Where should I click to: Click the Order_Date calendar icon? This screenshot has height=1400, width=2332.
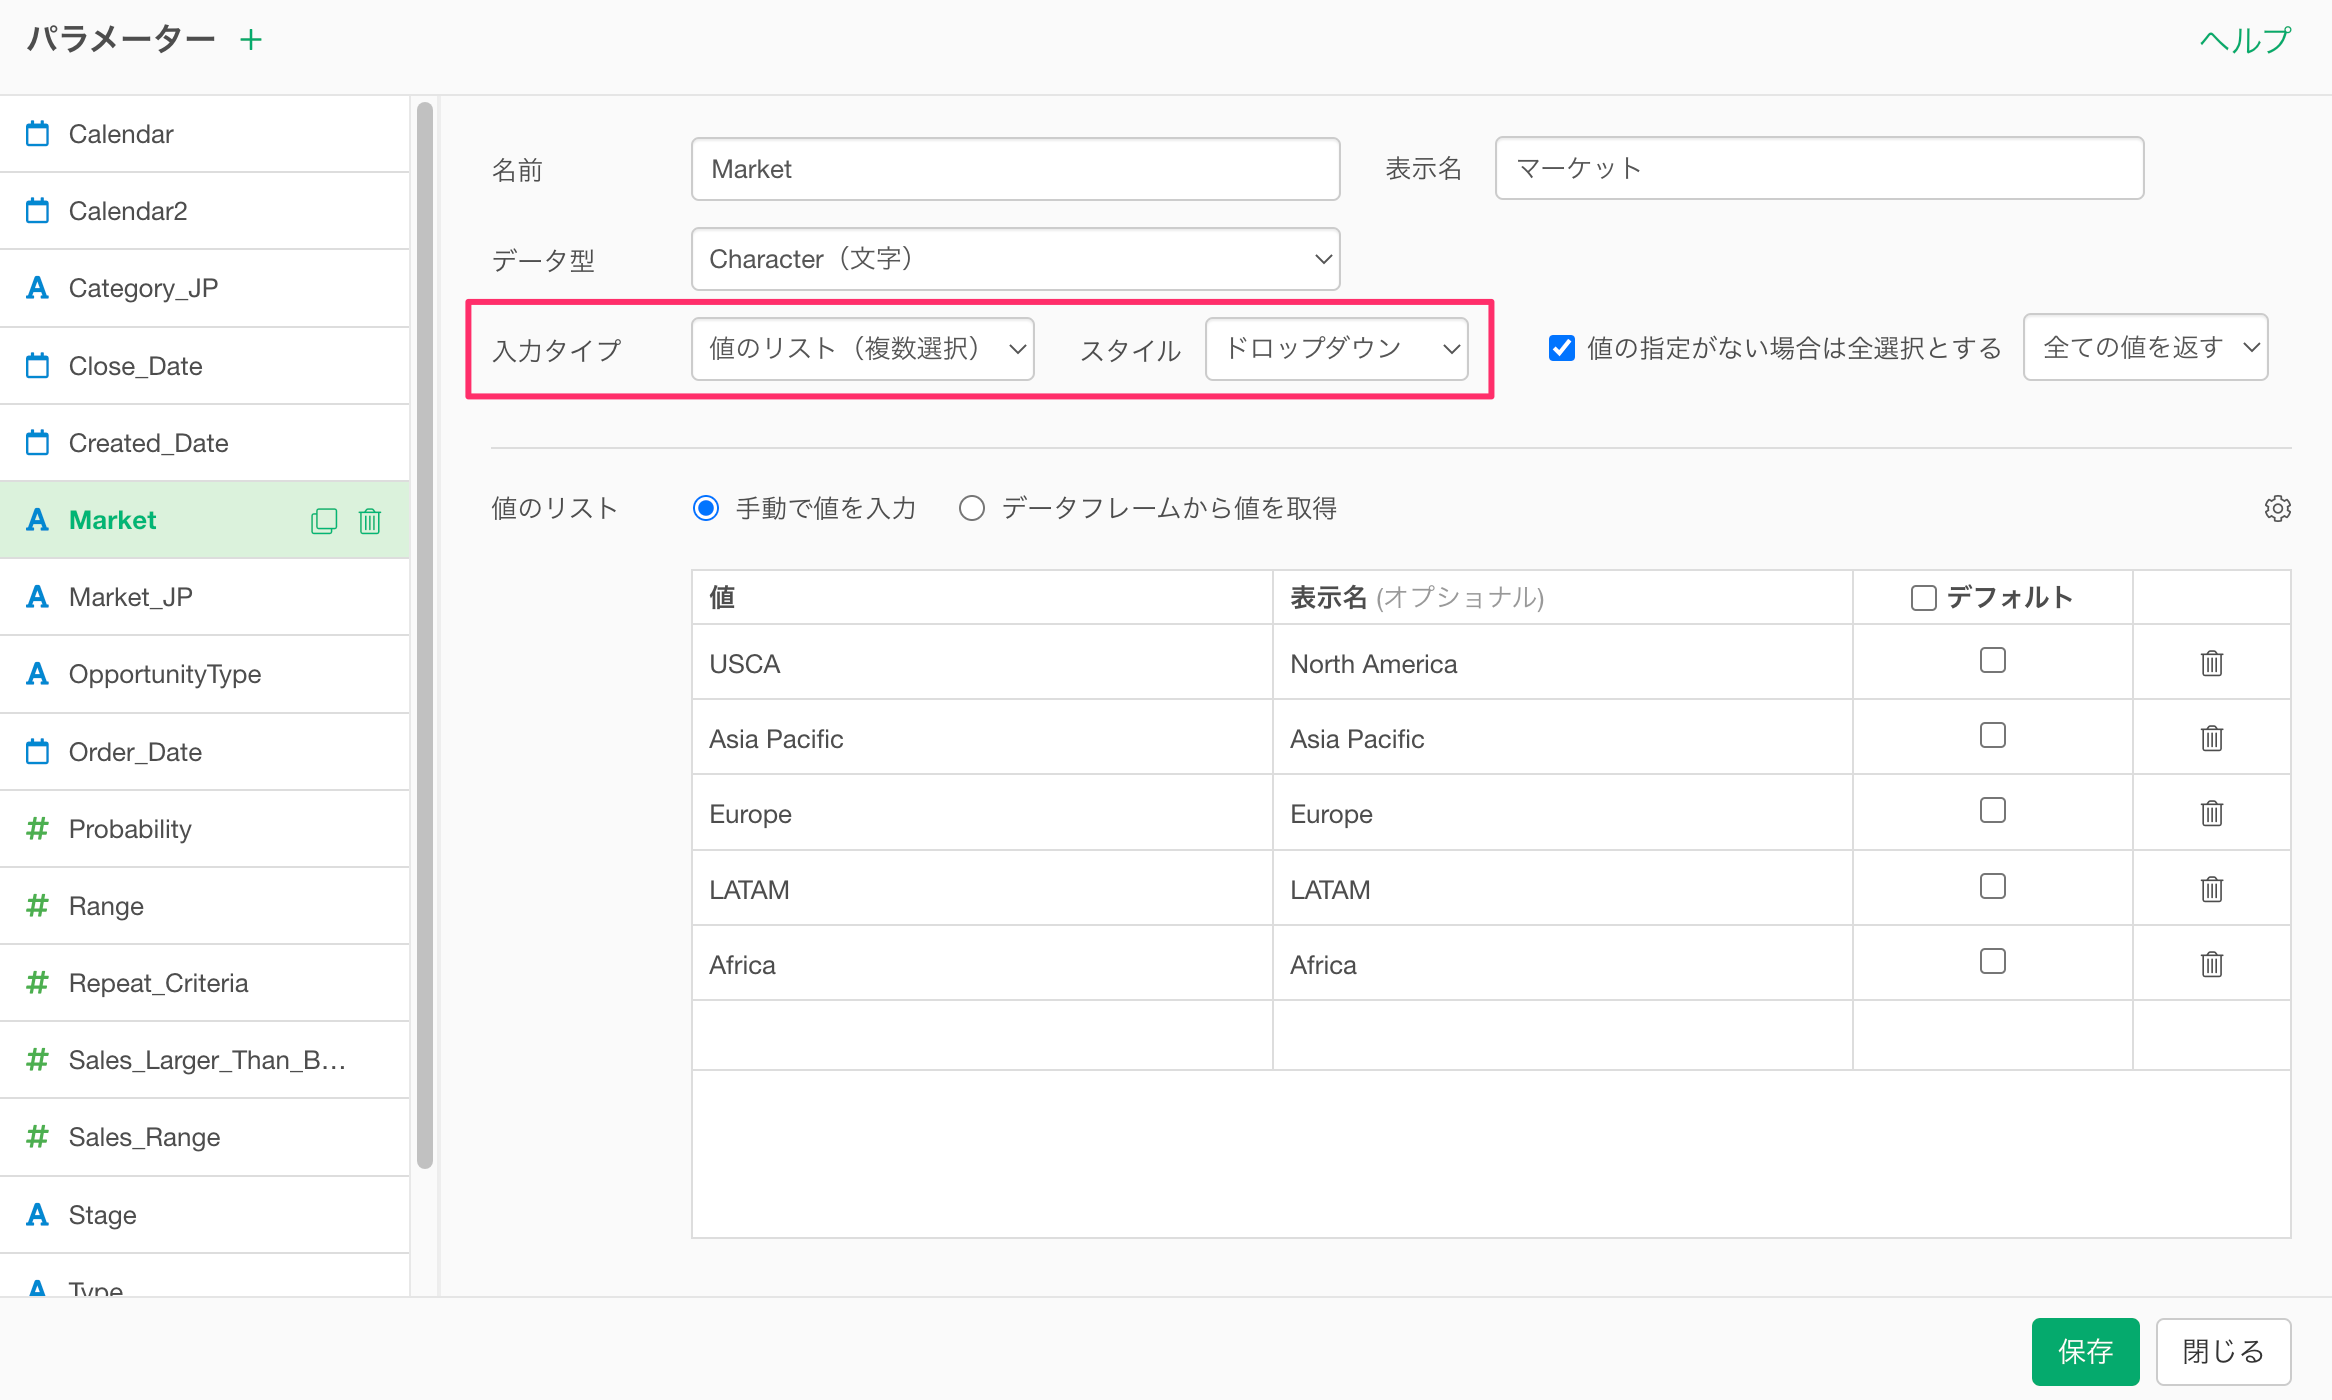click(x=37, y=751)
